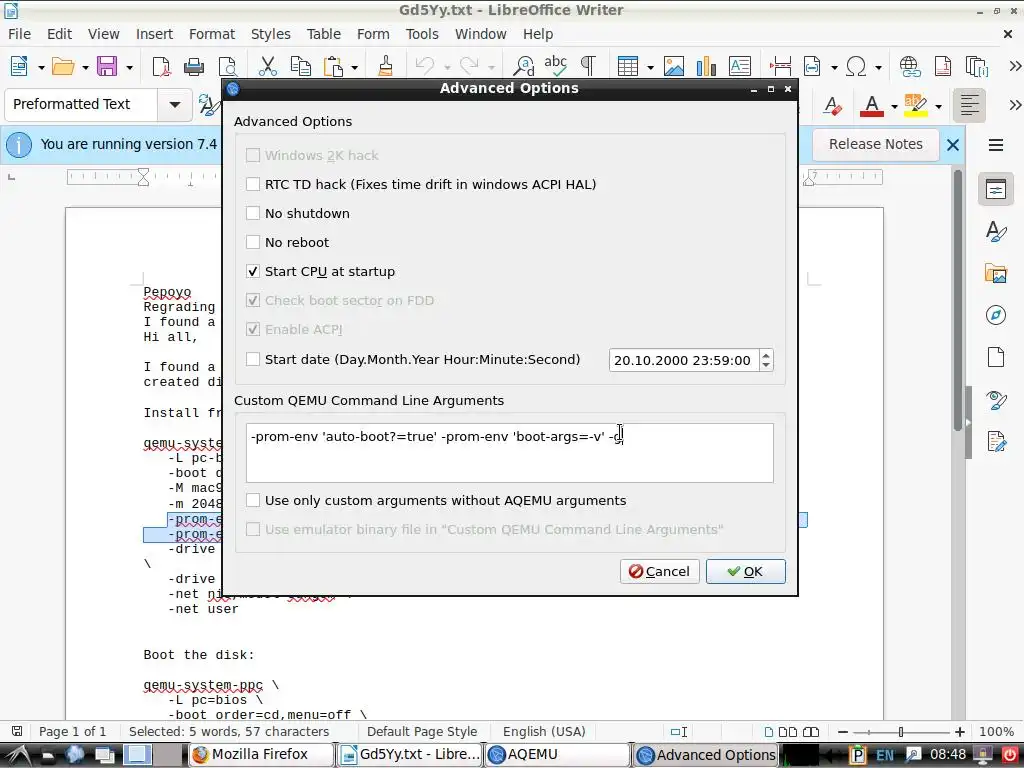Viewport: 1024px width, 768px height.
Task: Open the Insert Table dropdown arrow
Action: click(650, 67)
